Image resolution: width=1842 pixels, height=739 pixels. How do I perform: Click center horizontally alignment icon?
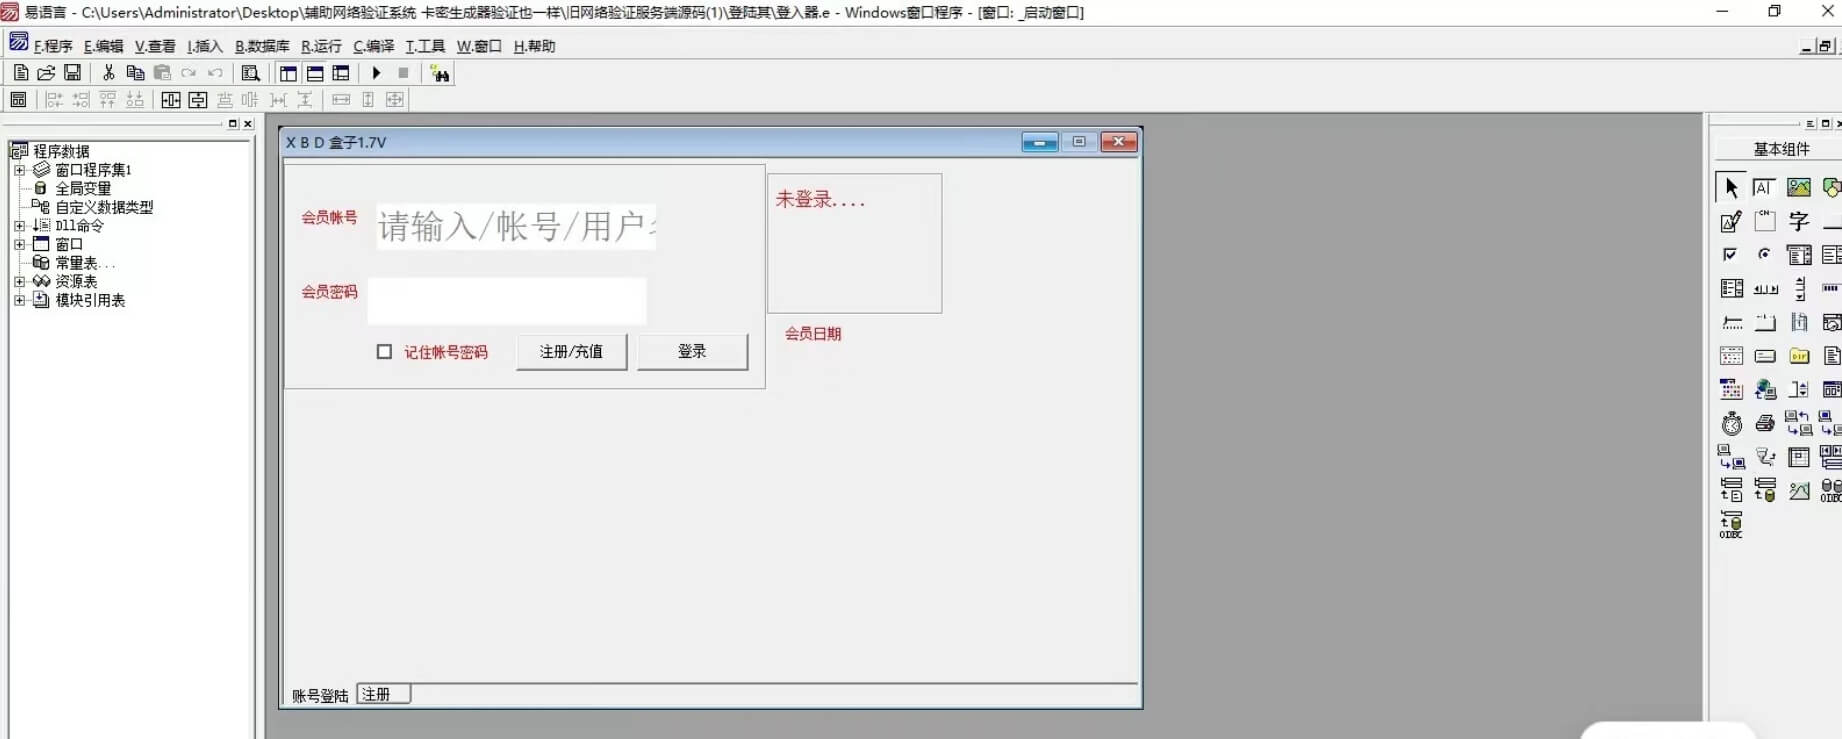pyautogui.click(x=171, y=100)
